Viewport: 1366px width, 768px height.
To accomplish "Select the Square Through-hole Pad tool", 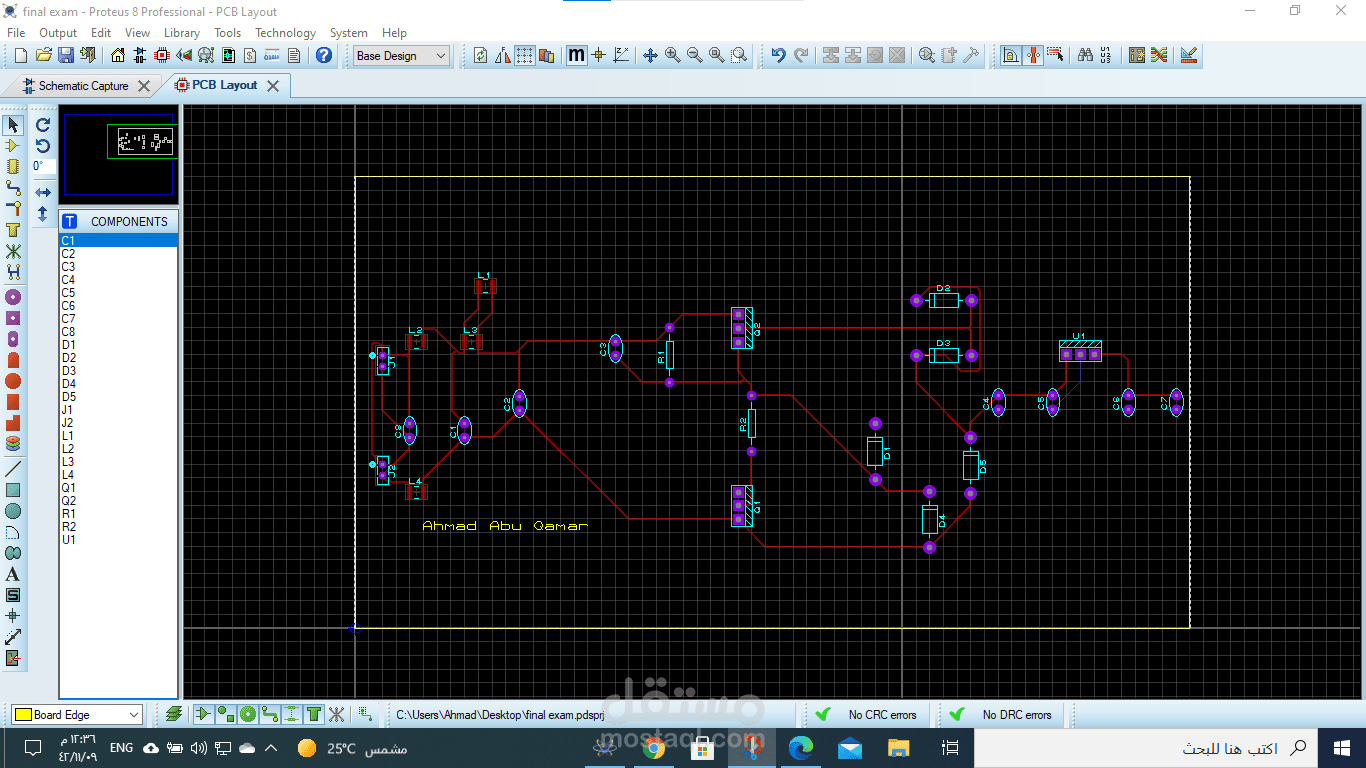I will (x=13, y=318).
